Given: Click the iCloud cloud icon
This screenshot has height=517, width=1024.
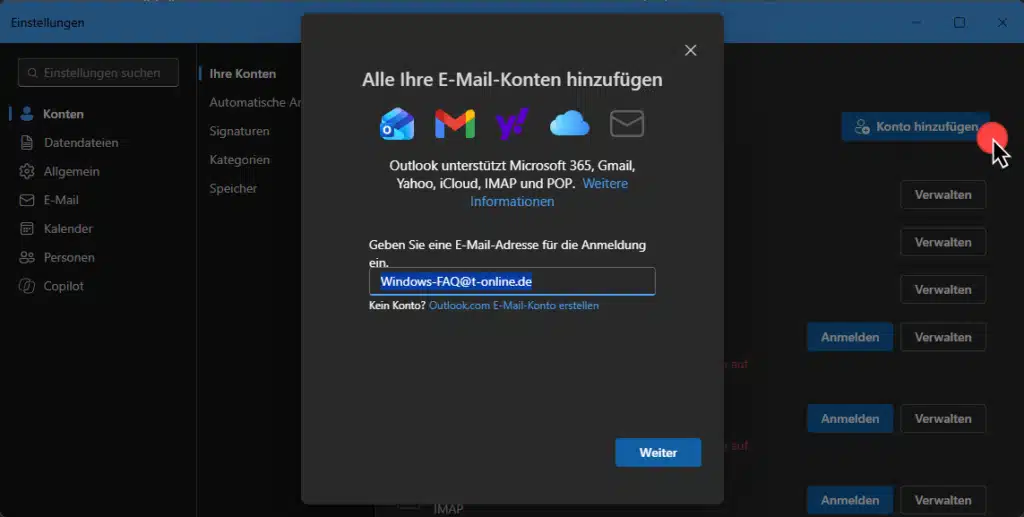Looking at the screenshot, I should pos(569,123).
